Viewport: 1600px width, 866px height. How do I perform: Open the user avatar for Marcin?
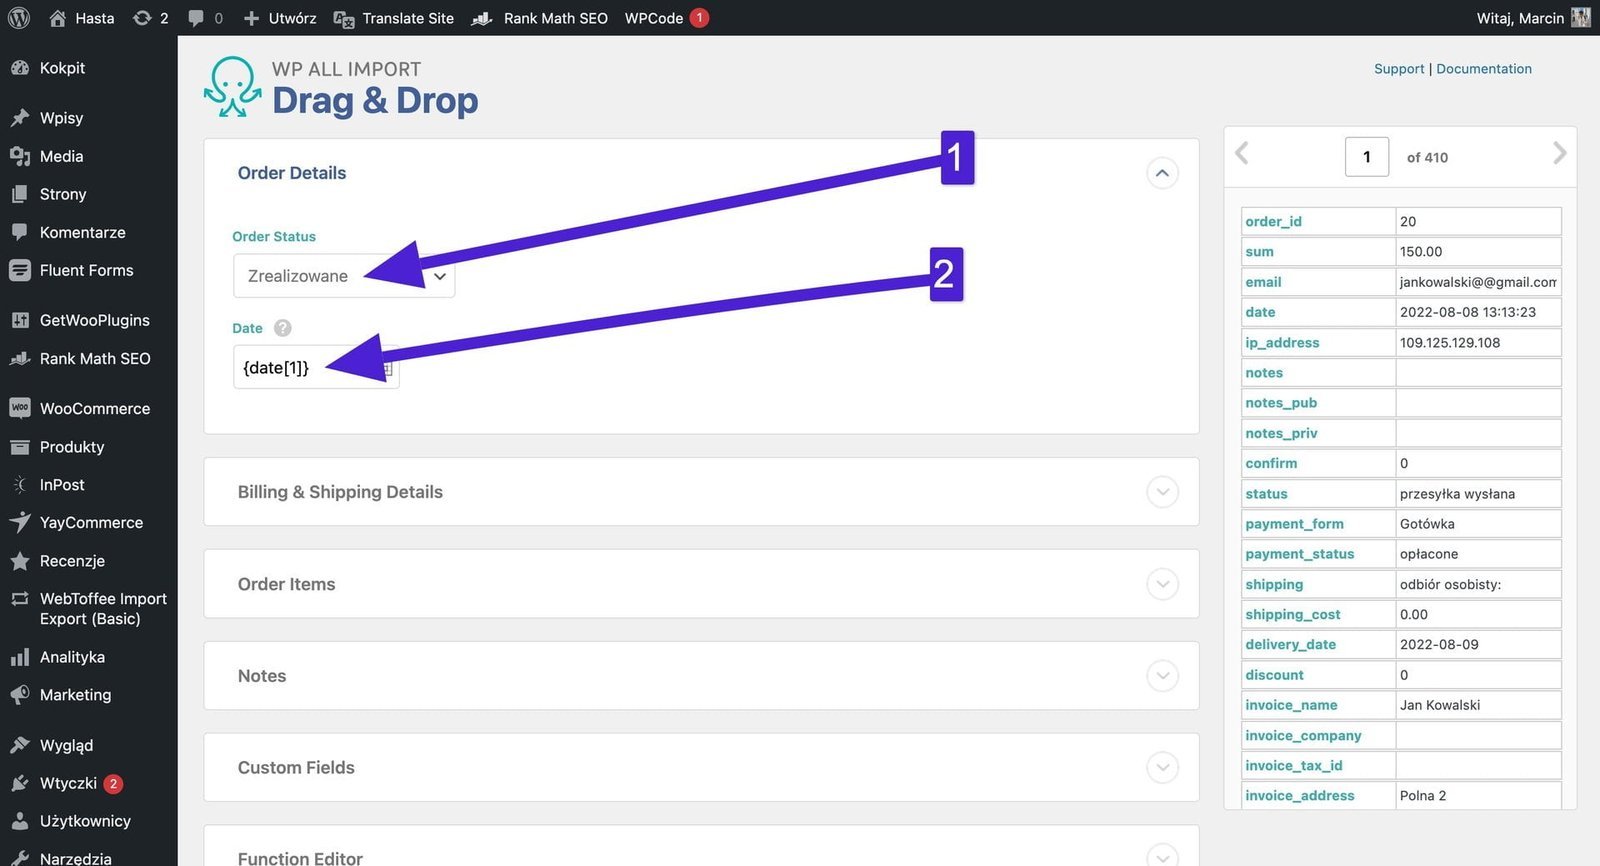point(1580,18)
